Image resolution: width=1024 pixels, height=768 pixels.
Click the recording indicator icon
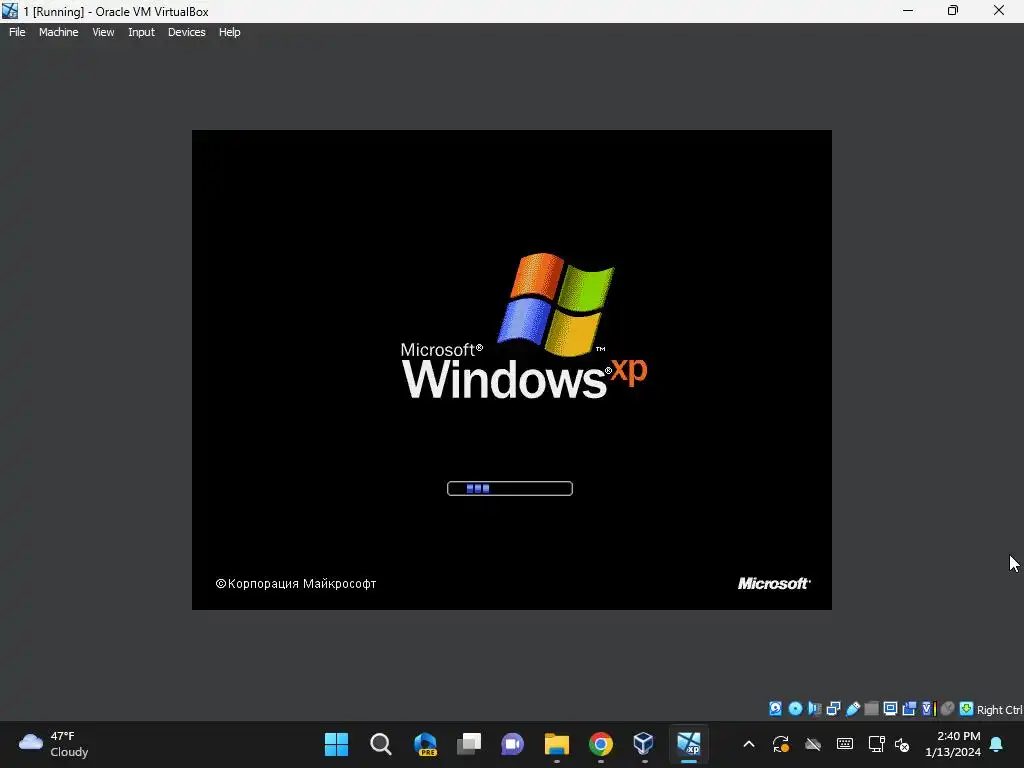(x=909, y=709)
